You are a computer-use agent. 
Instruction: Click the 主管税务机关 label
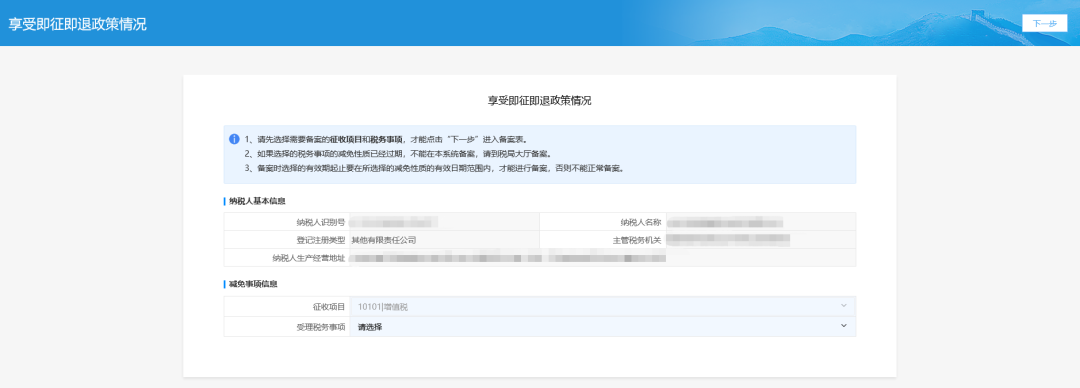click(637, 241)
